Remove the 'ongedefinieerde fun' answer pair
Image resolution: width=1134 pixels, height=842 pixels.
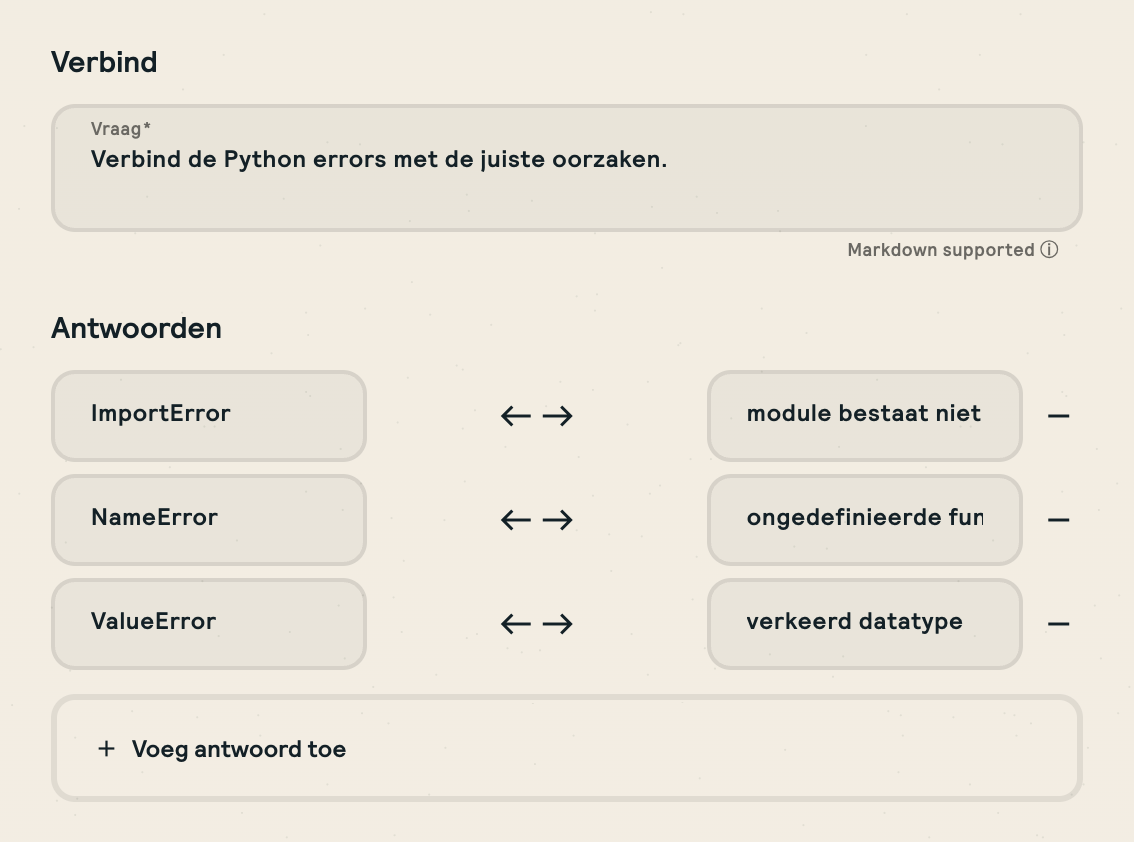[1058, 520]
